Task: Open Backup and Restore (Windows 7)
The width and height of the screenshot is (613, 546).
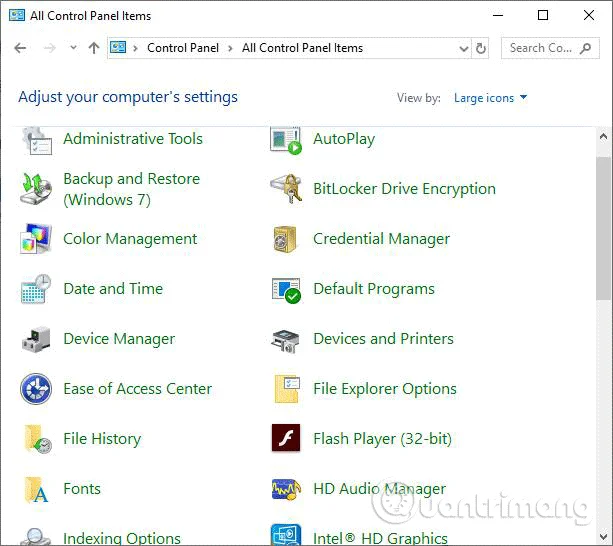Action: 132,189
